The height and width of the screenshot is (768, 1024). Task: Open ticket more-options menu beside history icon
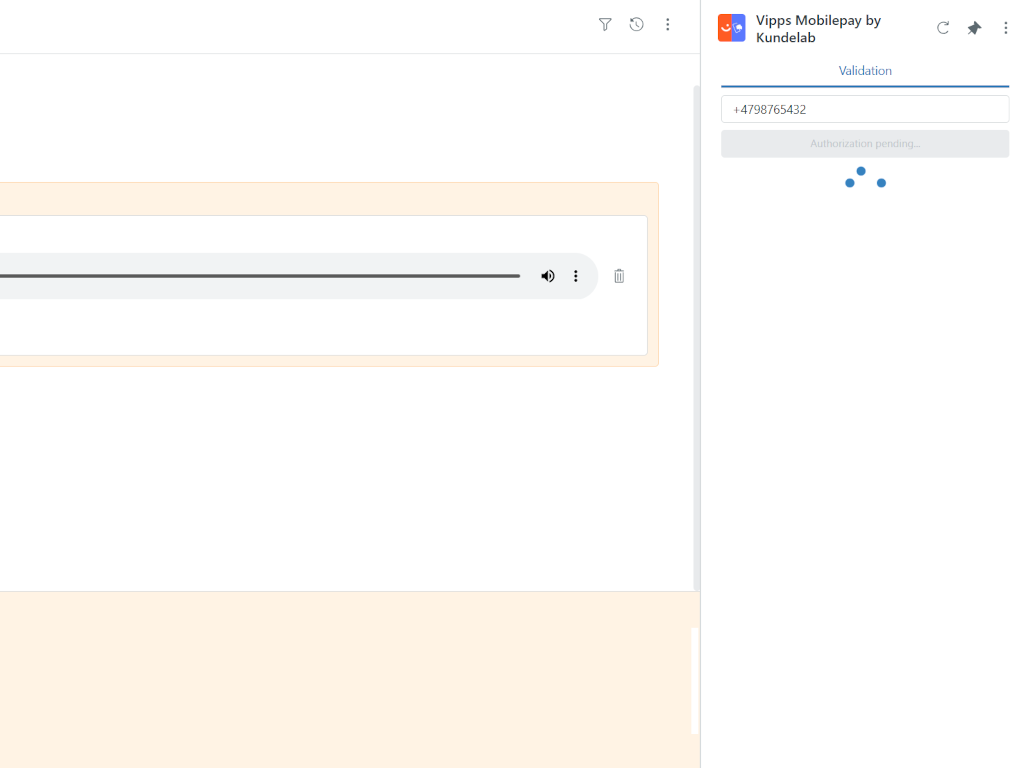[667, 25]
